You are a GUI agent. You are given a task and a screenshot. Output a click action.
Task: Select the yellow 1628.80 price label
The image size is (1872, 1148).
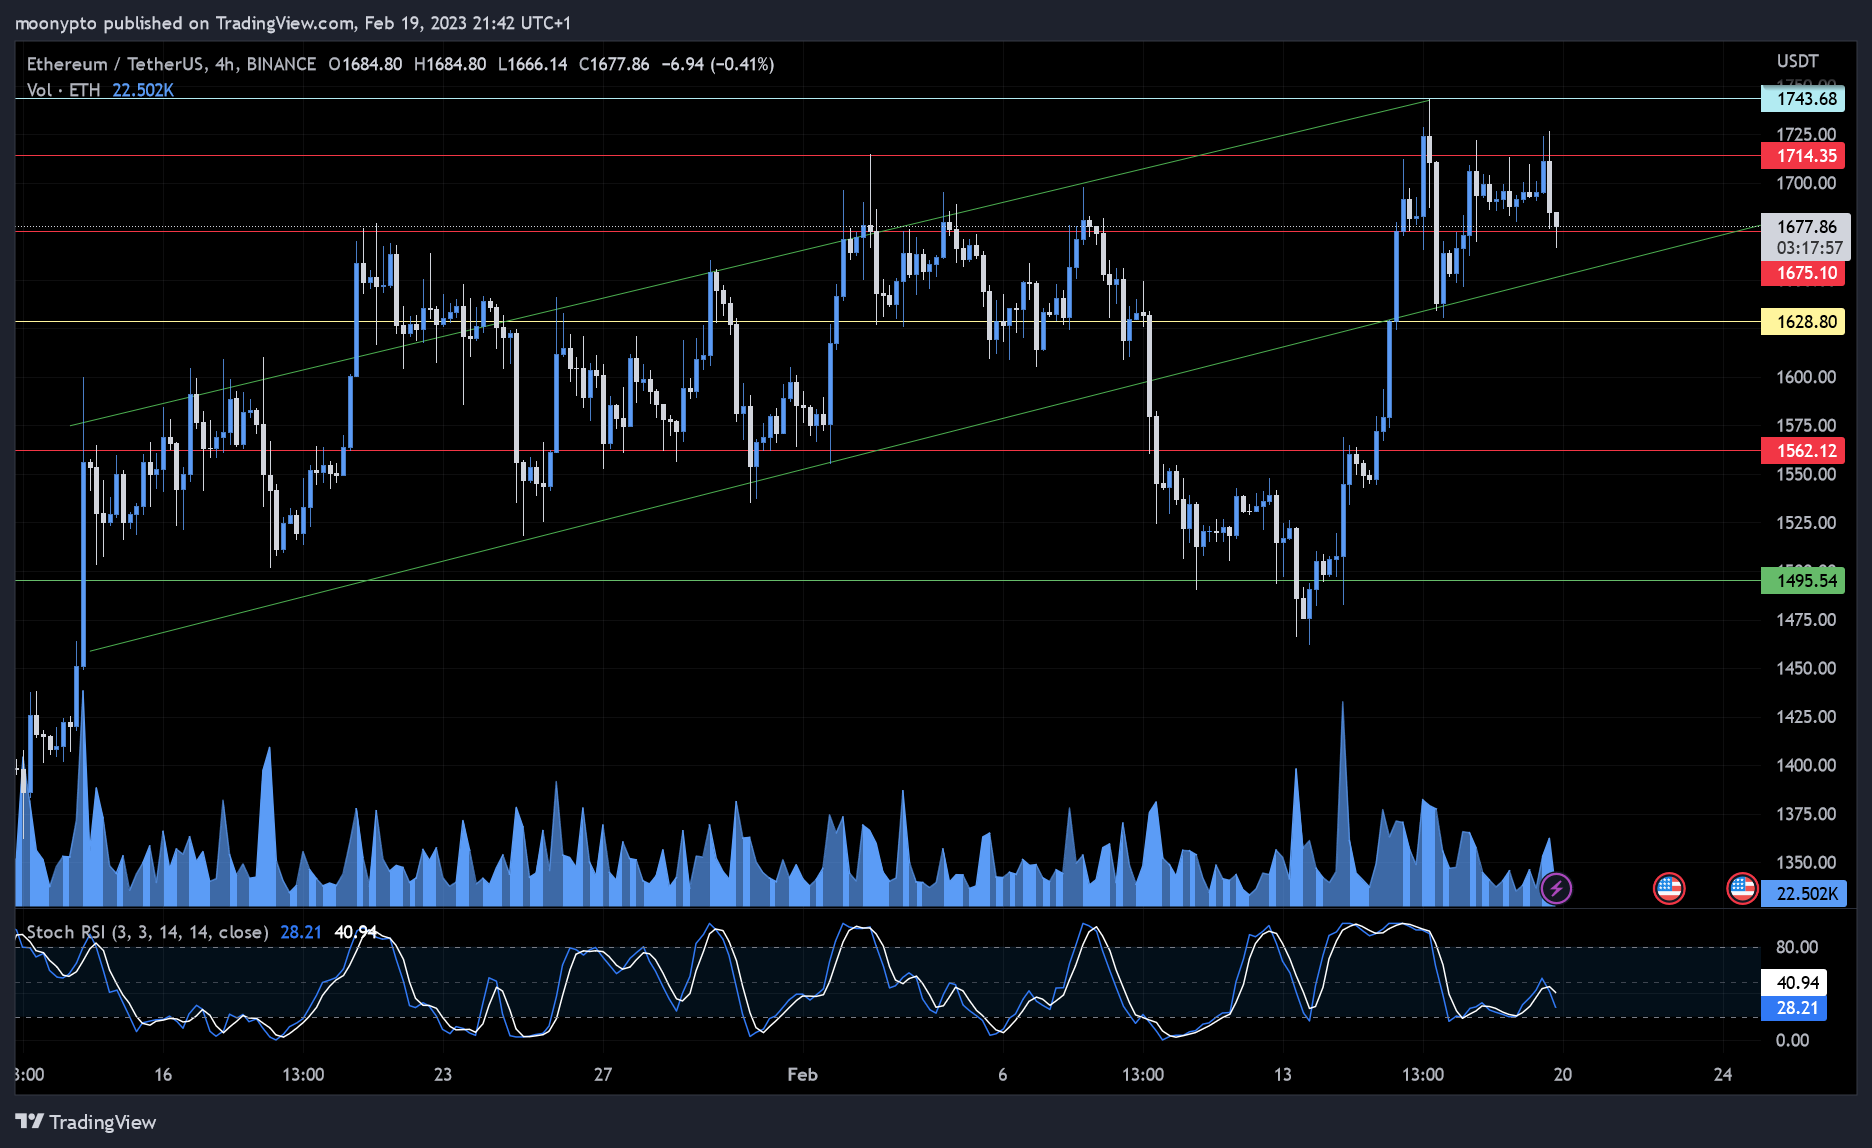(1803, 322)
